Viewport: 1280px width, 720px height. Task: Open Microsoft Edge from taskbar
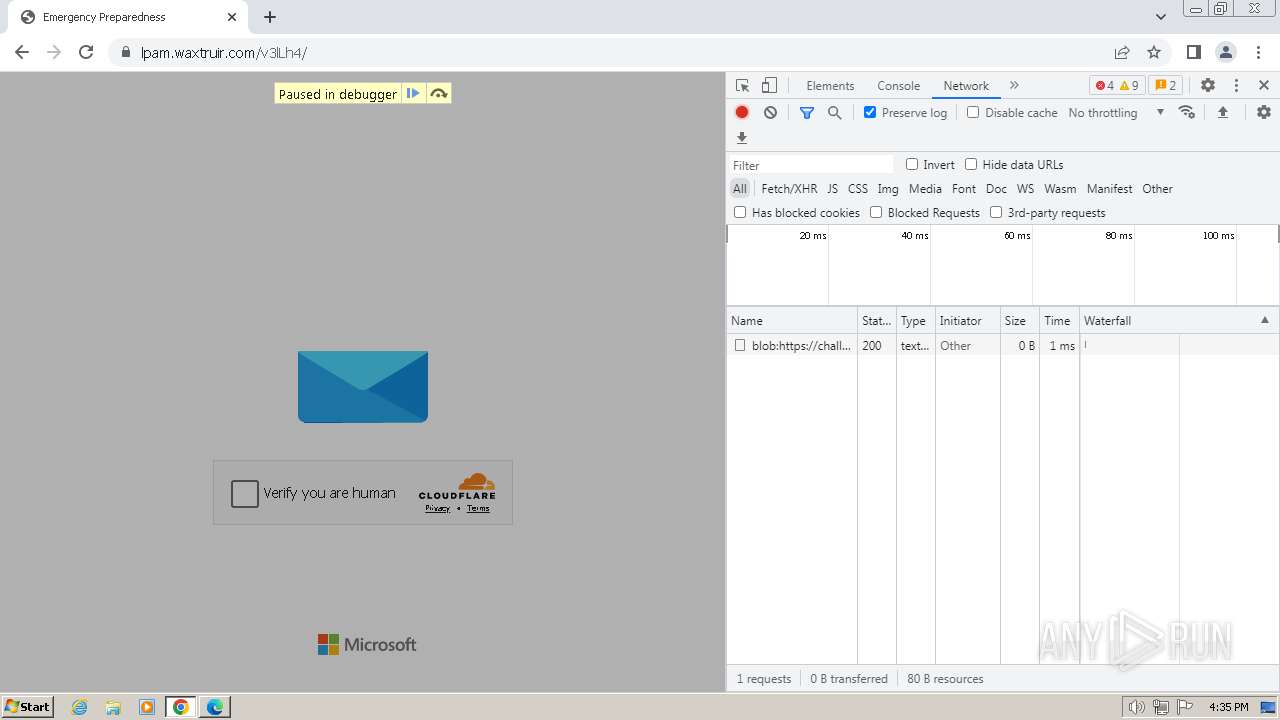pyautogui.click(x=214, y=707)
